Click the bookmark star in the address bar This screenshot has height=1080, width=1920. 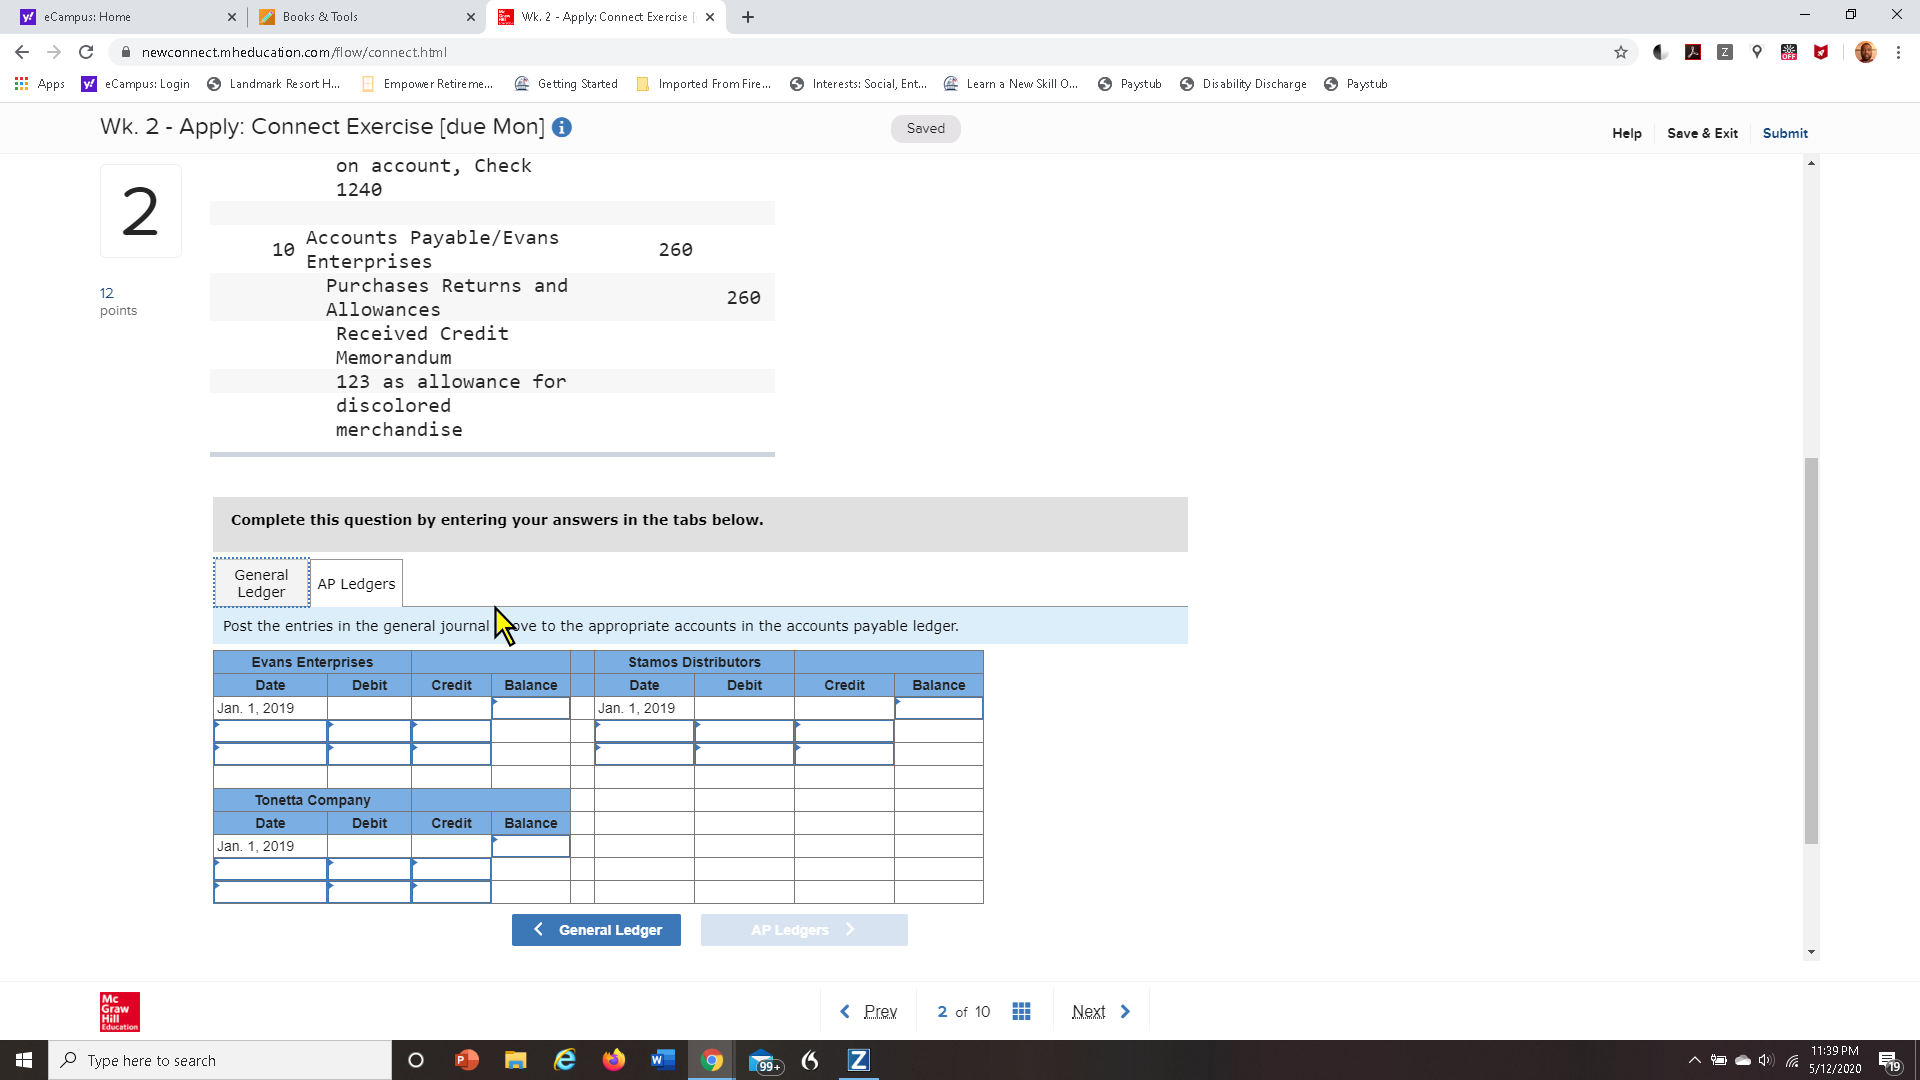[1621, 52]
